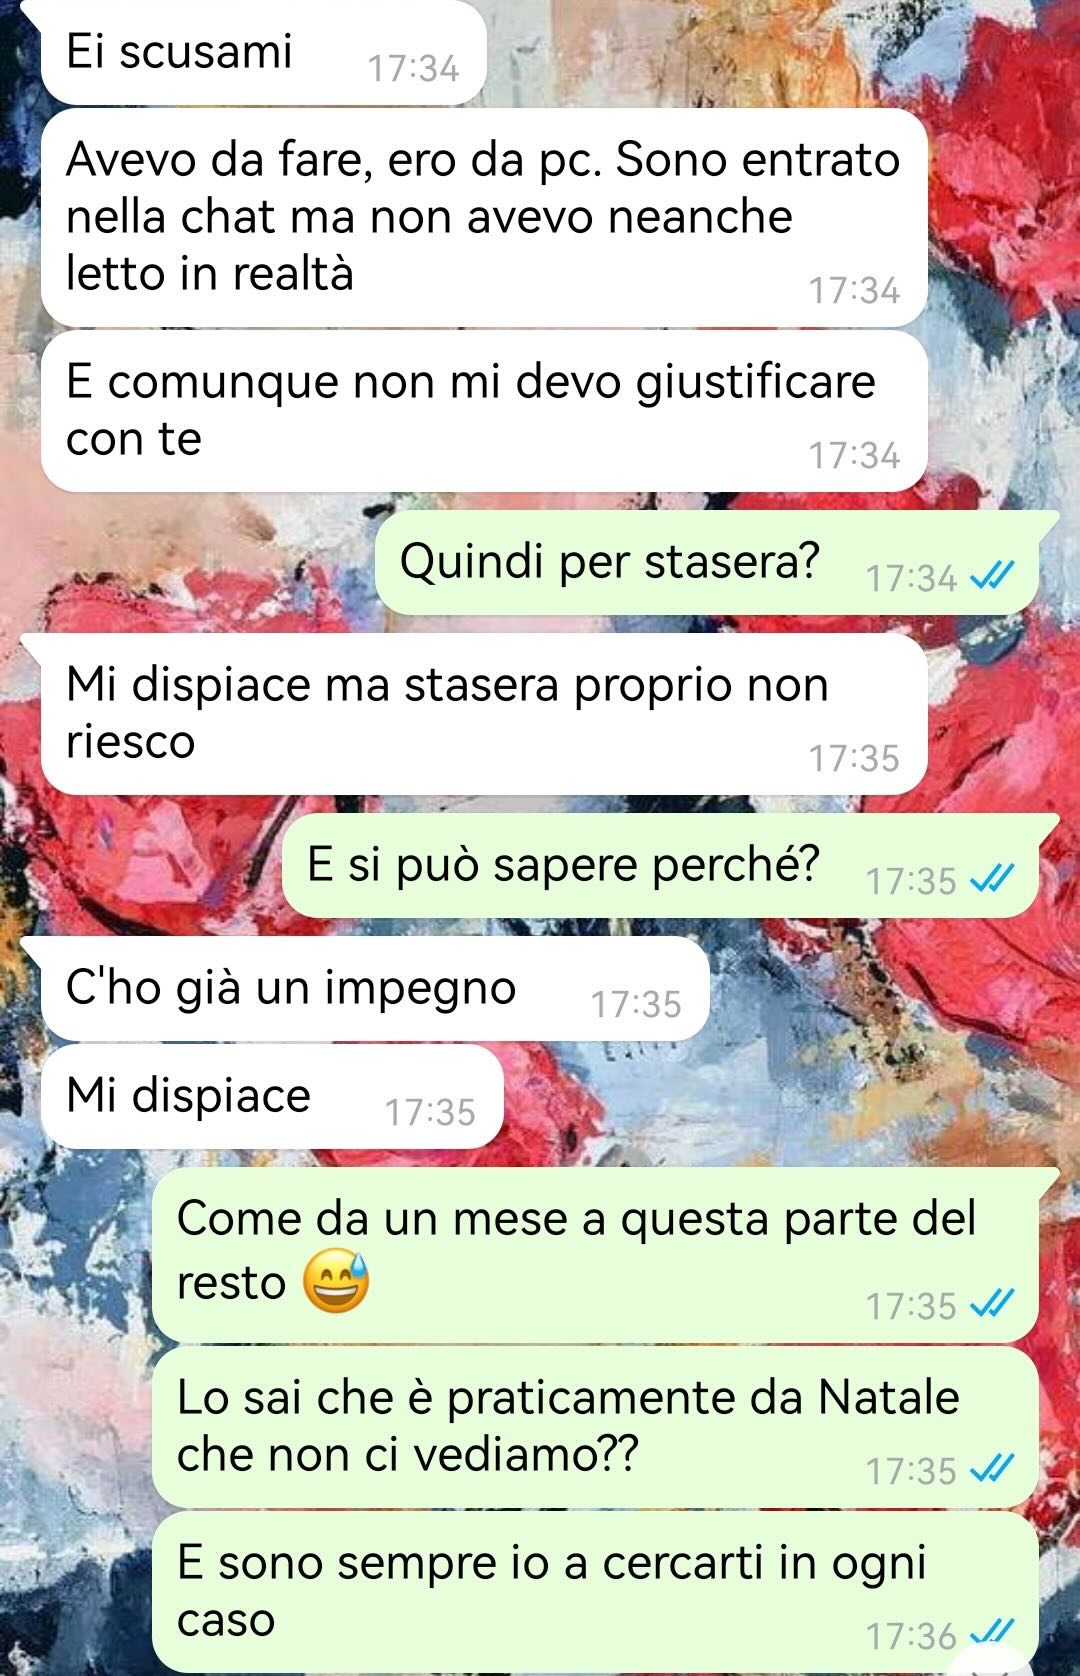Tap the double-check icon next to 17:36
The width and height of the screenshot is (1080, 1676).
tap(994, 1632)
